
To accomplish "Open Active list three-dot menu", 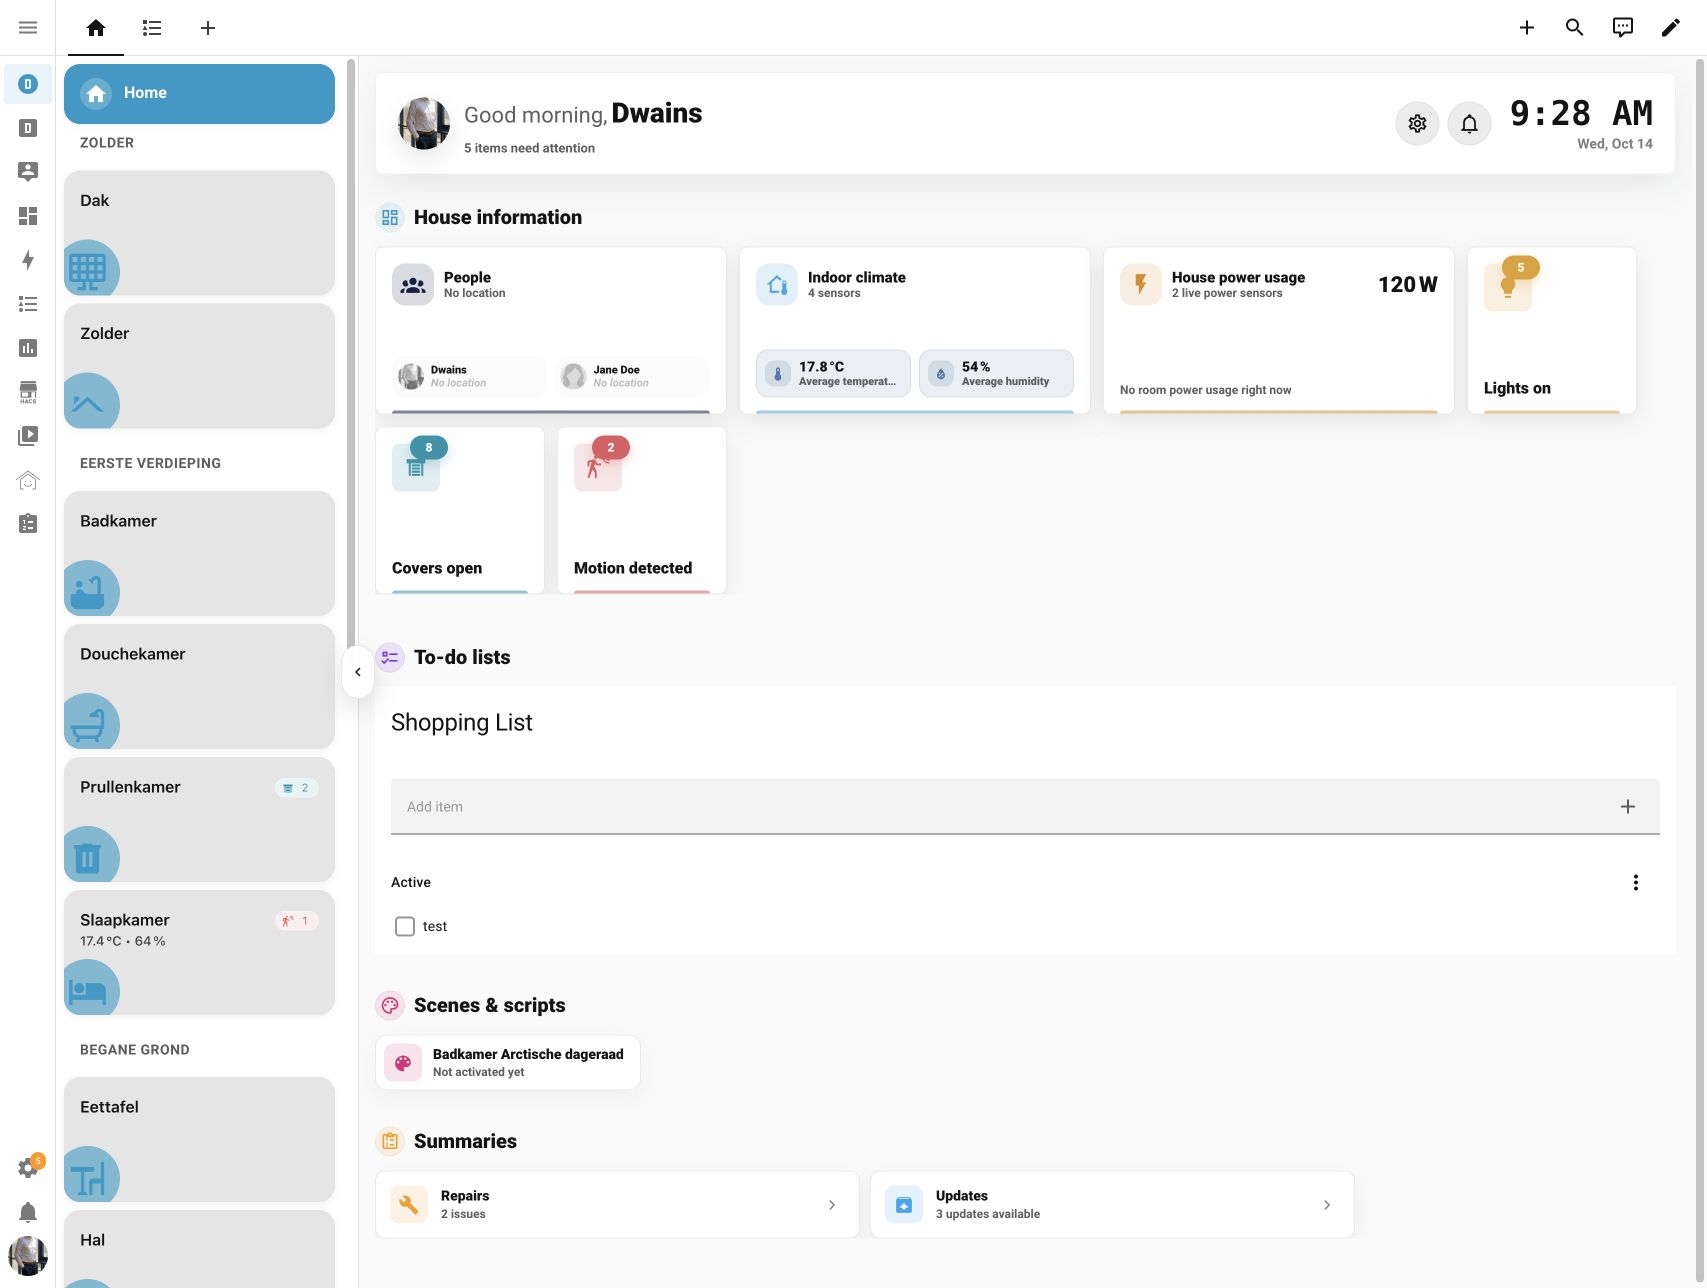I will [x=1636, y=882].
